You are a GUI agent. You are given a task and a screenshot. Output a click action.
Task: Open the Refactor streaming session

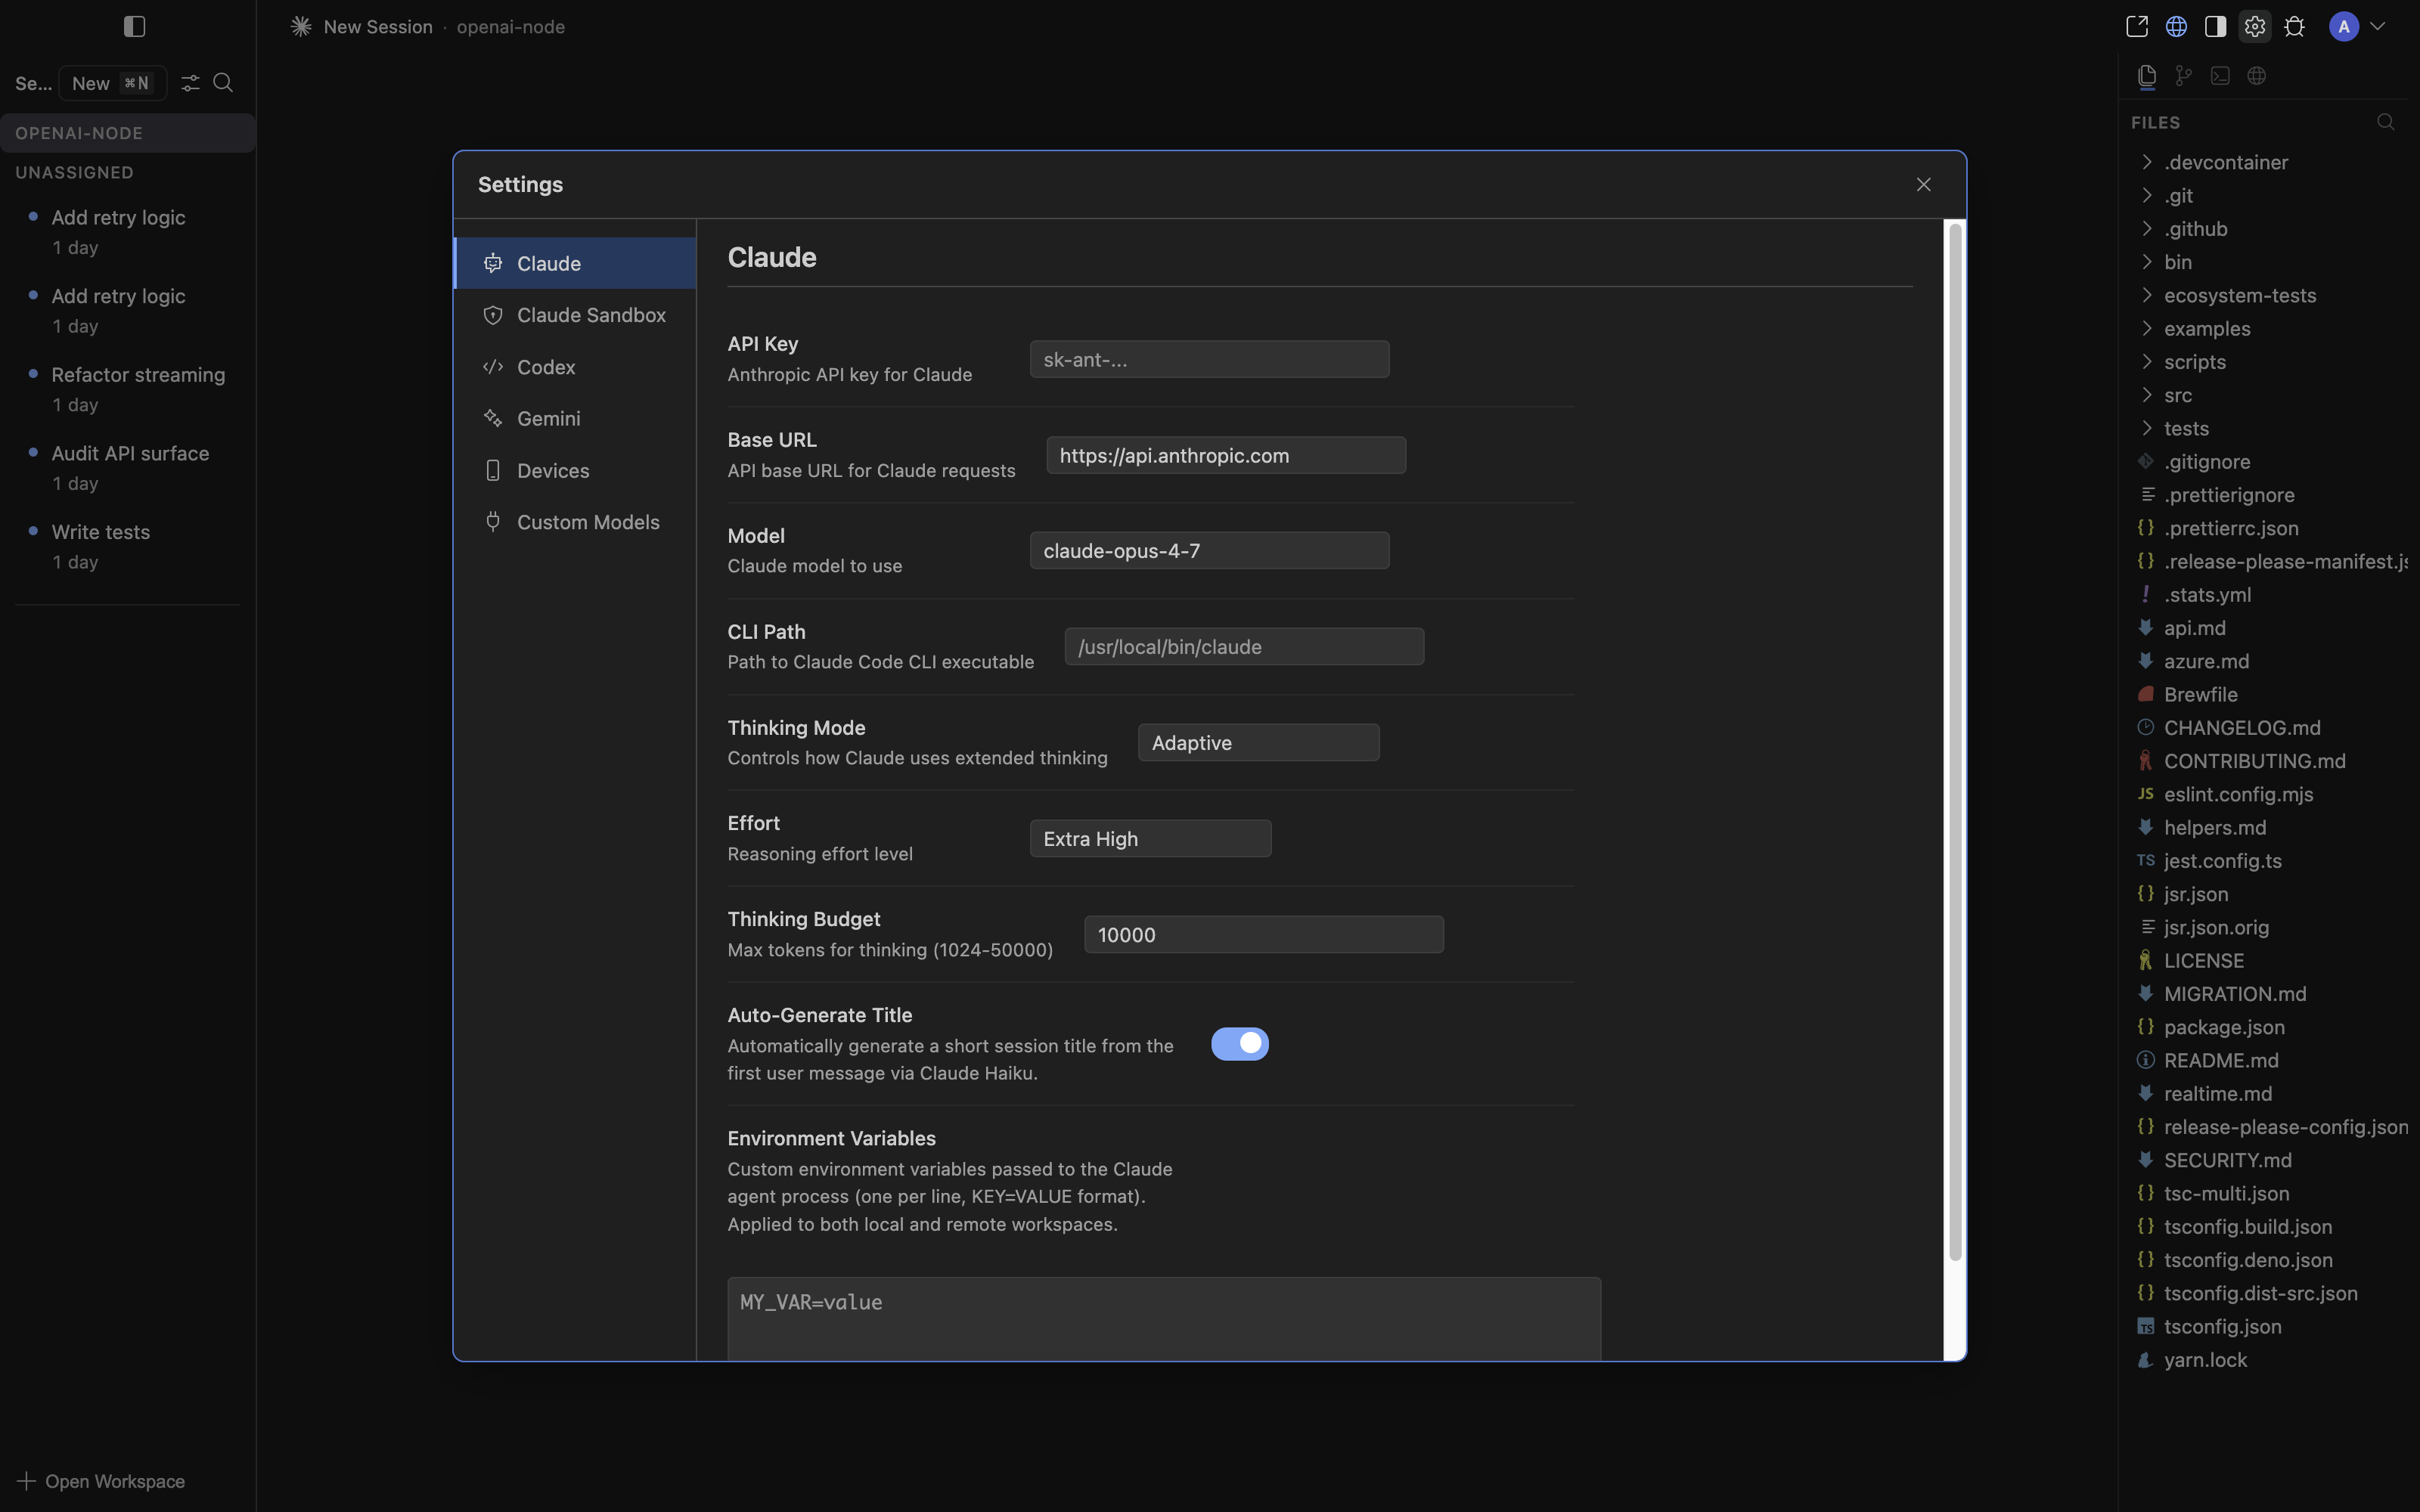tap(128, 389)
